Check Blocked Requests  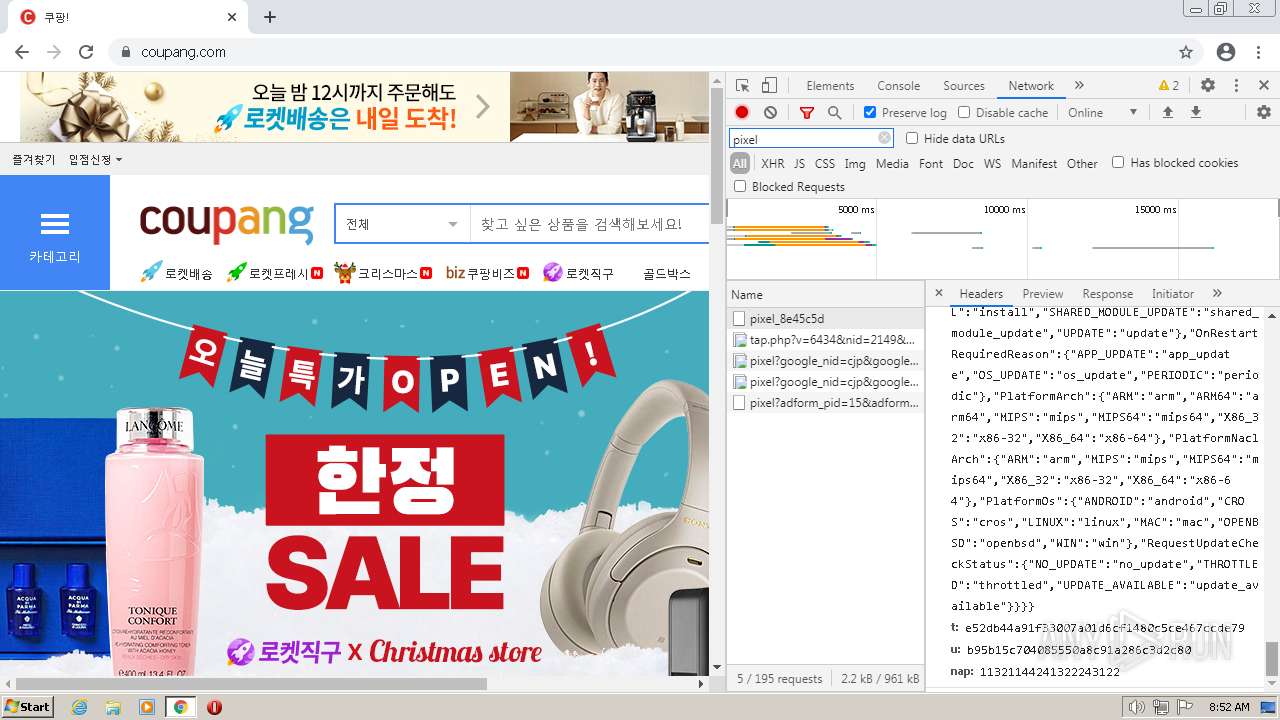(740, 186)
